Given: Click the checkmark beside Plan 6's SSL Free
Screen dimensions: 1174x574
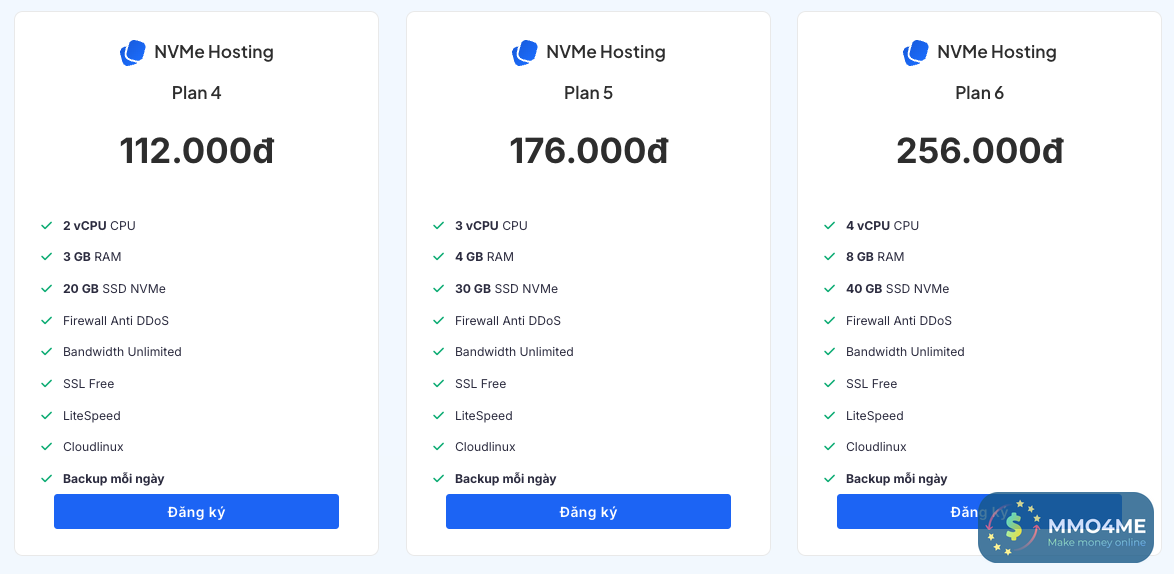Looking at the screenshot, I should pyautogui.click(x=829, y=384).
